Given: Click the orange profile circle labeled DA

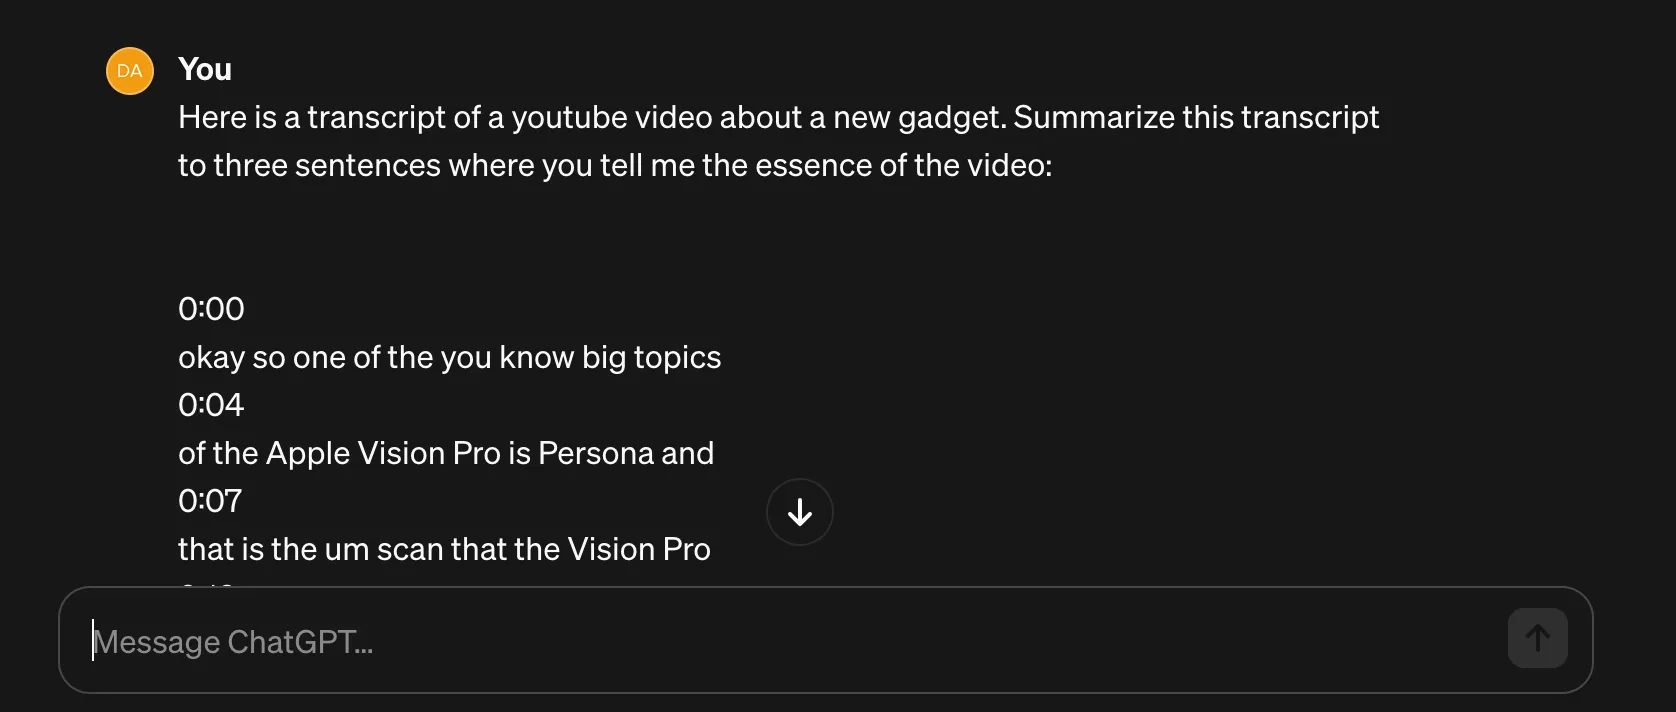Looking at the screenshot, I should point(129,70).
